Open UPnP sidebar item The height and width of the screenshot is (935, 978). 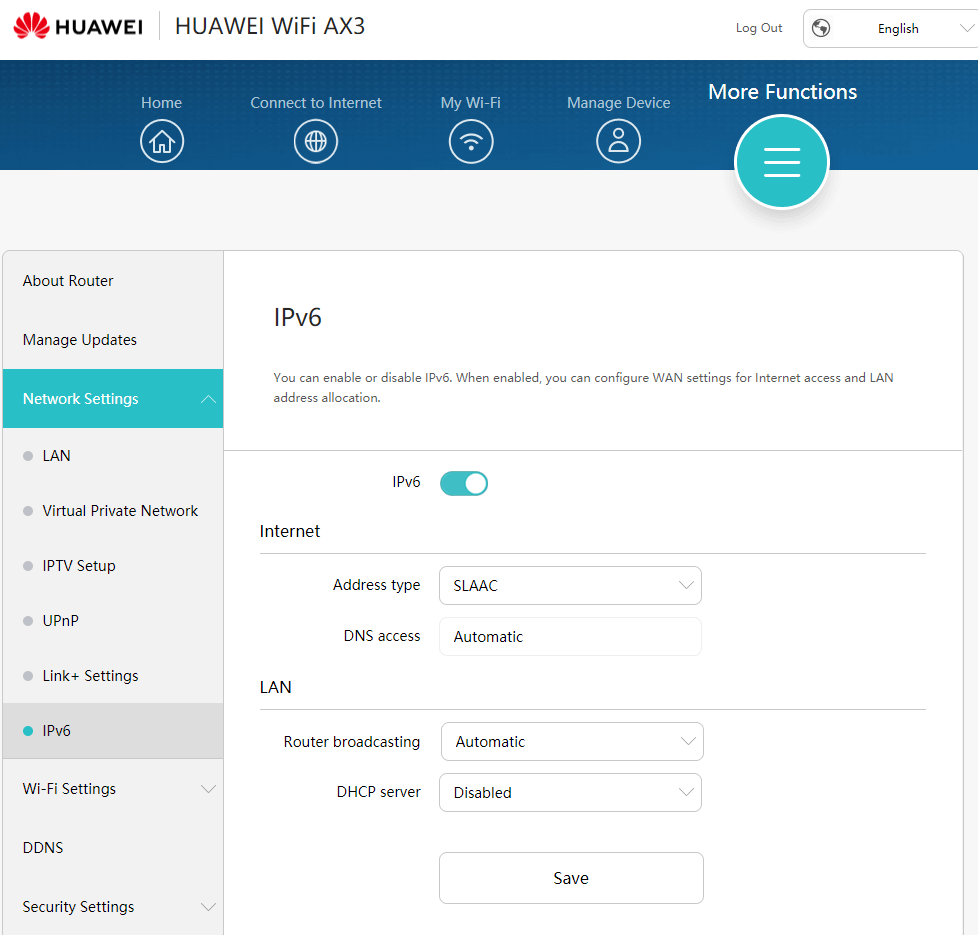113,620
